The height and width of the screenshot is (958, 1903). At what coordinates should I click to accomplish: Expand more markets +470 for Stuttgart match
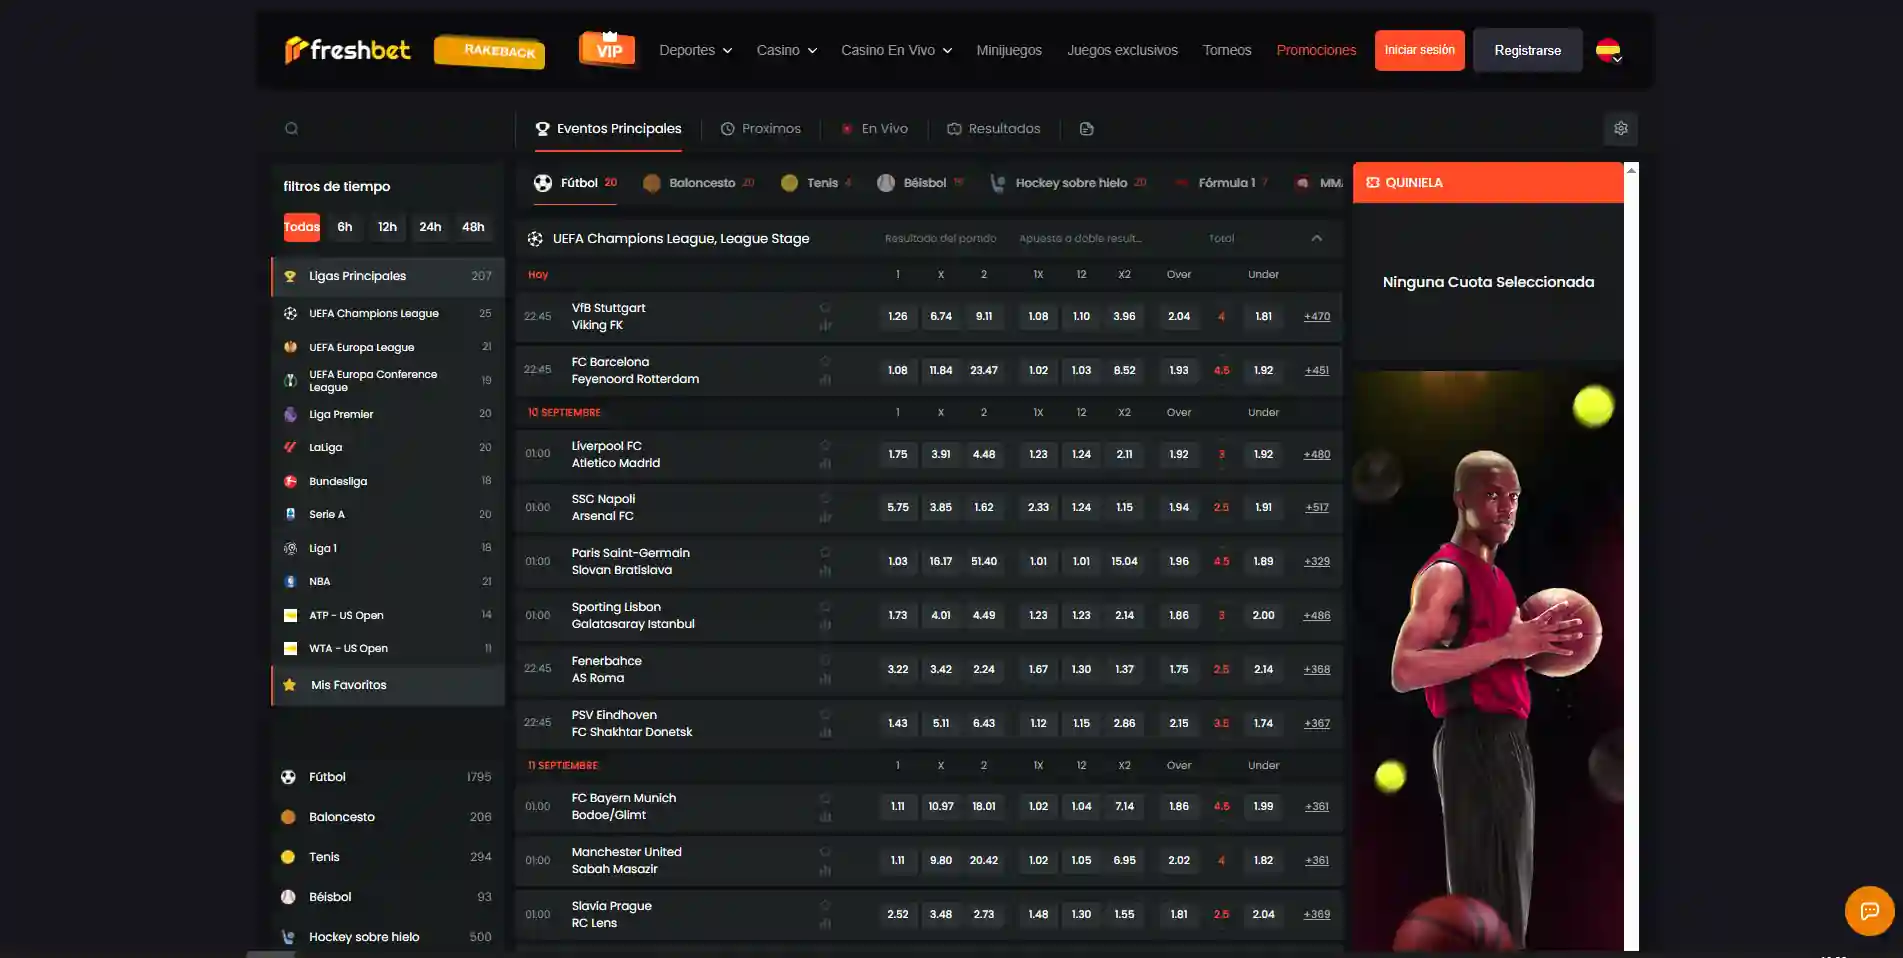coord(1317,316)
